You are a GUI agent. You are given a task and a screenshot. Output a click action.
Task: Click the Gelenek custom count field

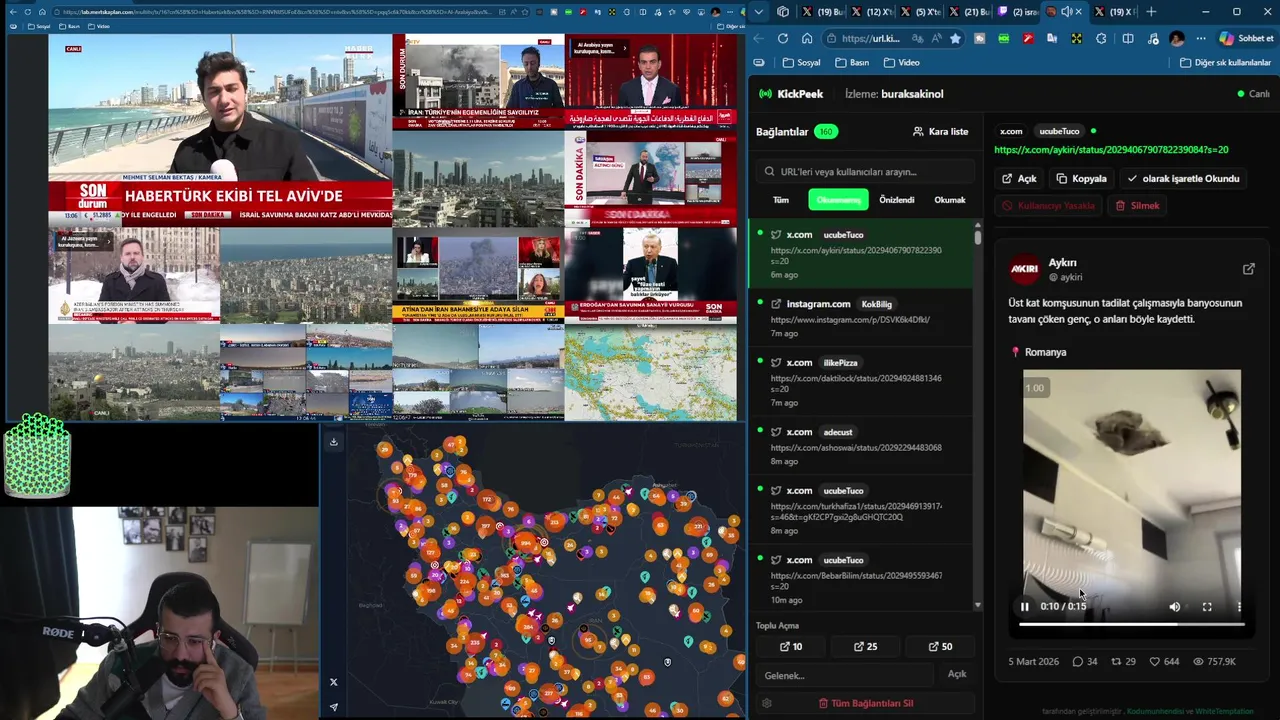(x=845, y=675)
